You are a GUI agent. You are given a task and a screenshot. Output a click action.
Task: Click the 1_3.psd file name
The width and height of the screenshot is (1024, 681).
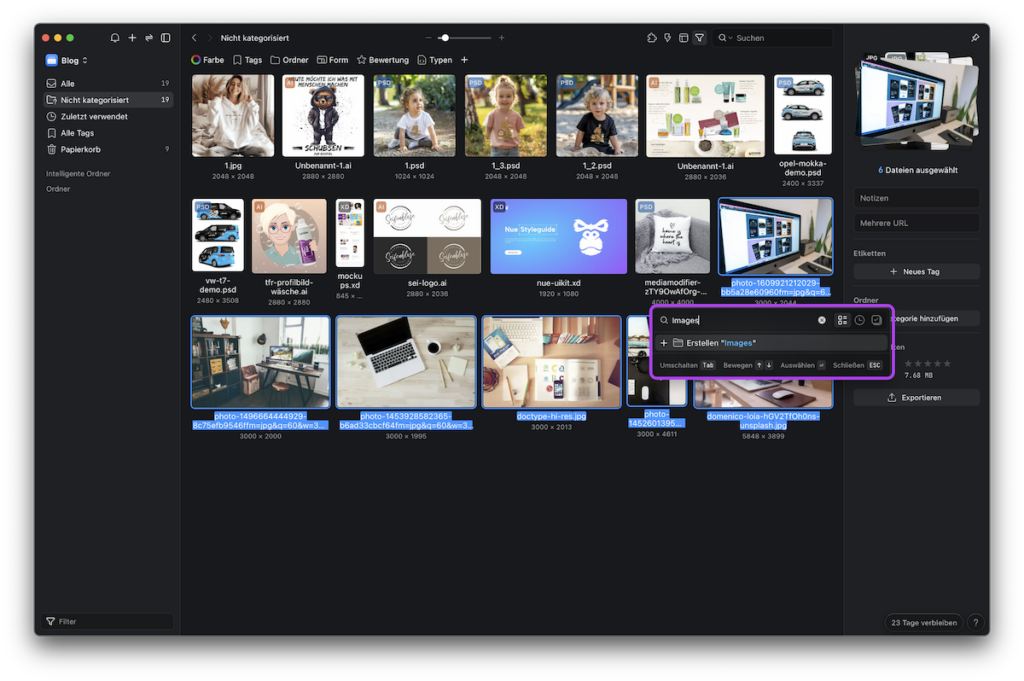505,166
